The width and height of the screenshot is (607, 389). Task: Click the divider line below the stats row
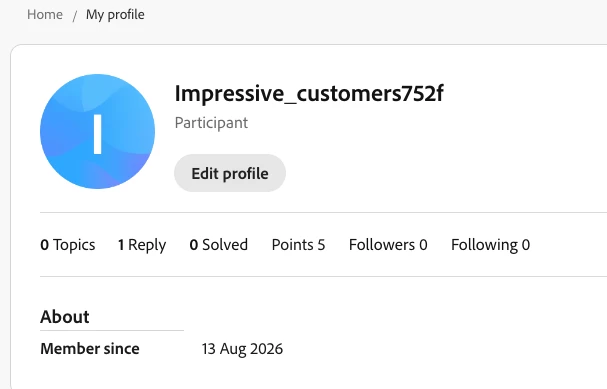point(323,276)
